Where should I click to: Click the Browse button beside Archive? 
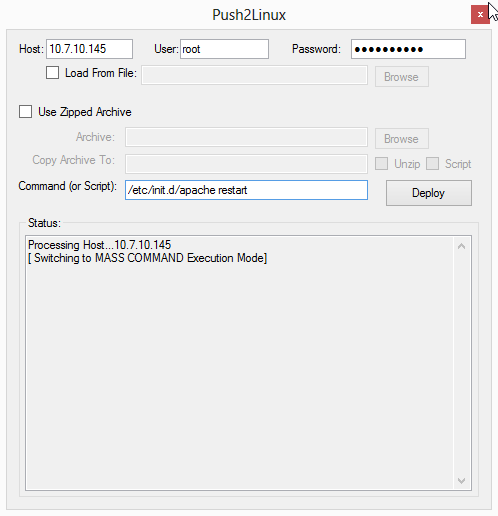tap(402, 139)
